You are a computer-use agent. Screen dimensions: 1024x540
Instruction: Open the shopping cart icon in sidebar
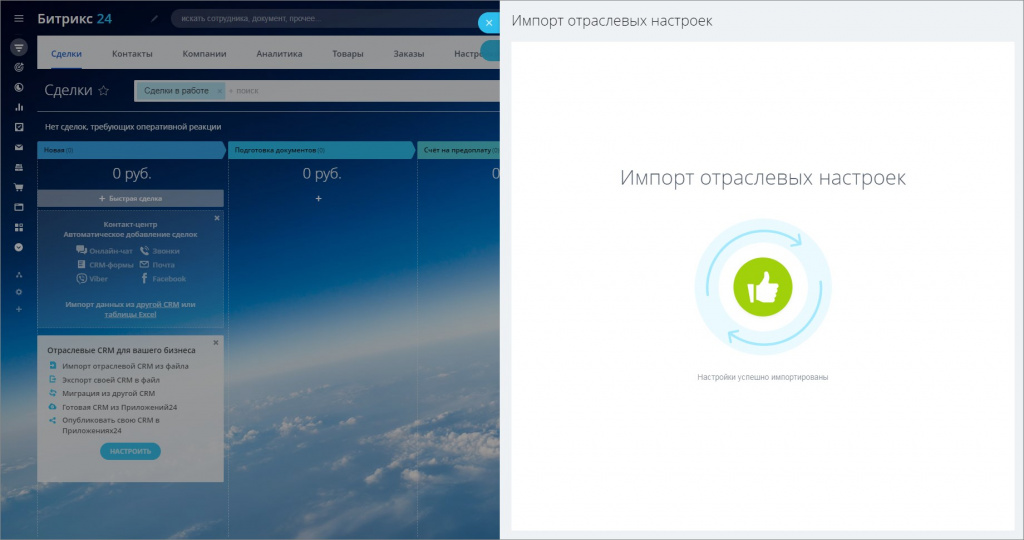click(19, 187)
